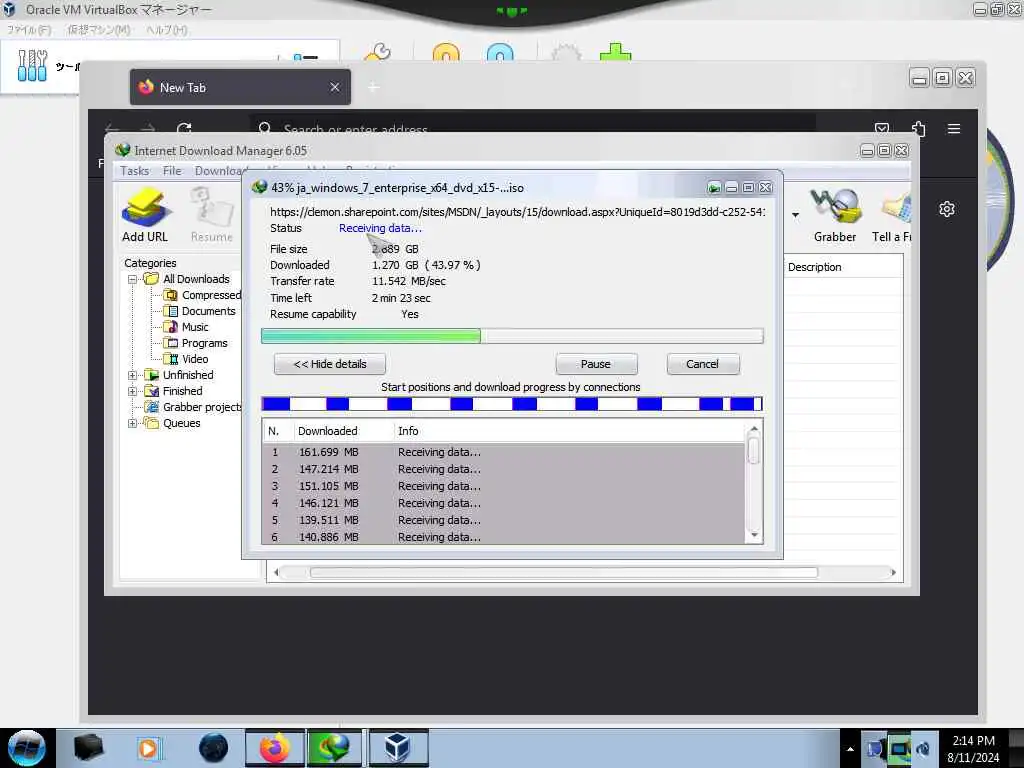Screen dimensions: 1024x768
Task: Click the Resume toolbar icon in IDM
Action: point(212,215)
